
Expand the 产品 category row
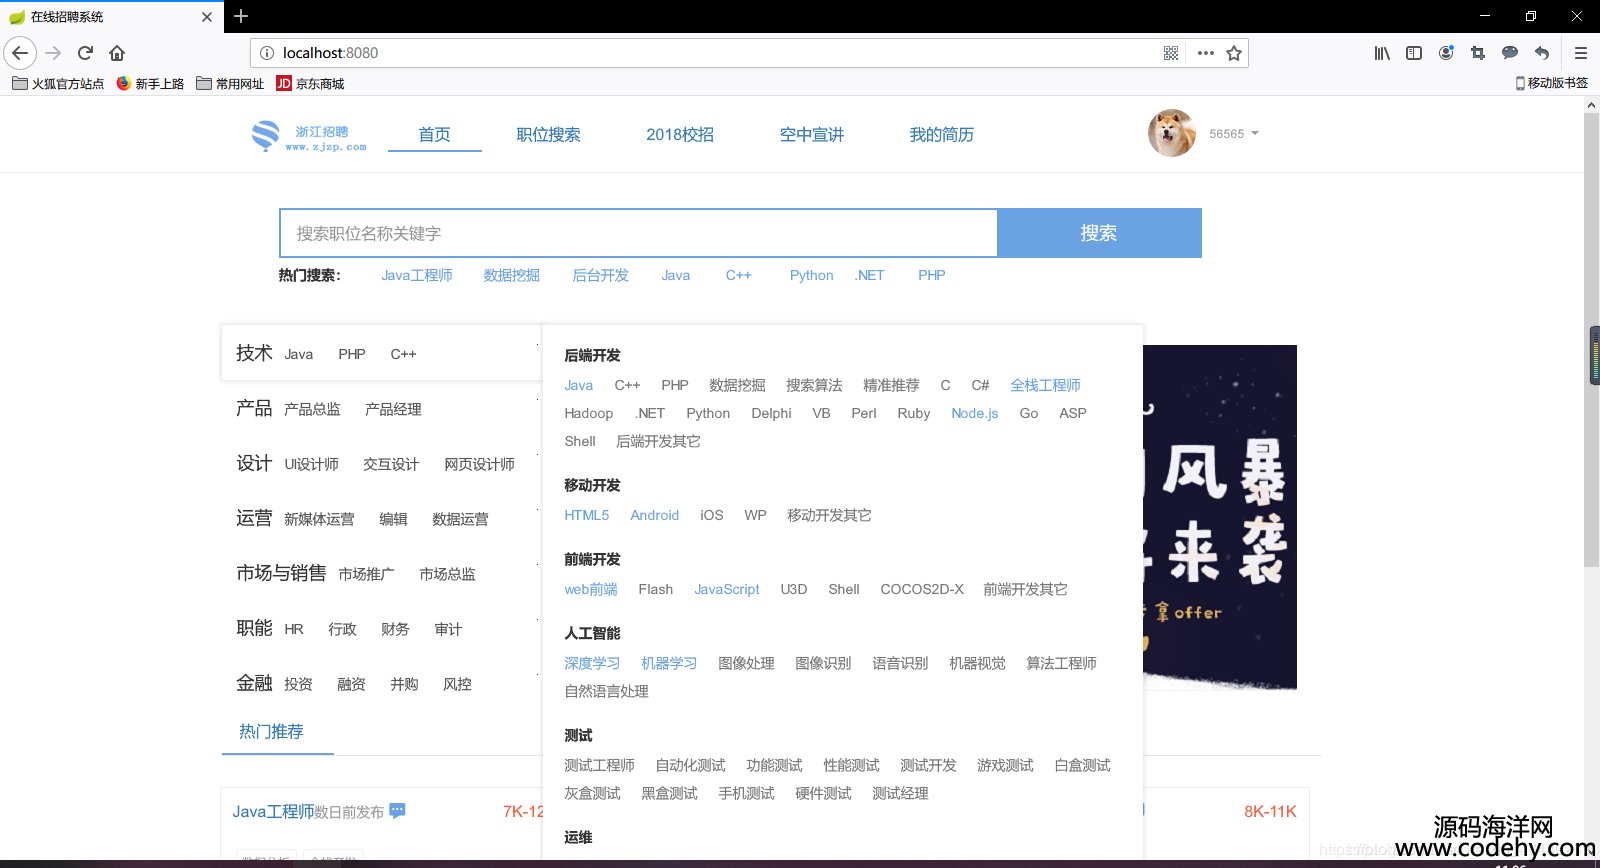(381, 408)
